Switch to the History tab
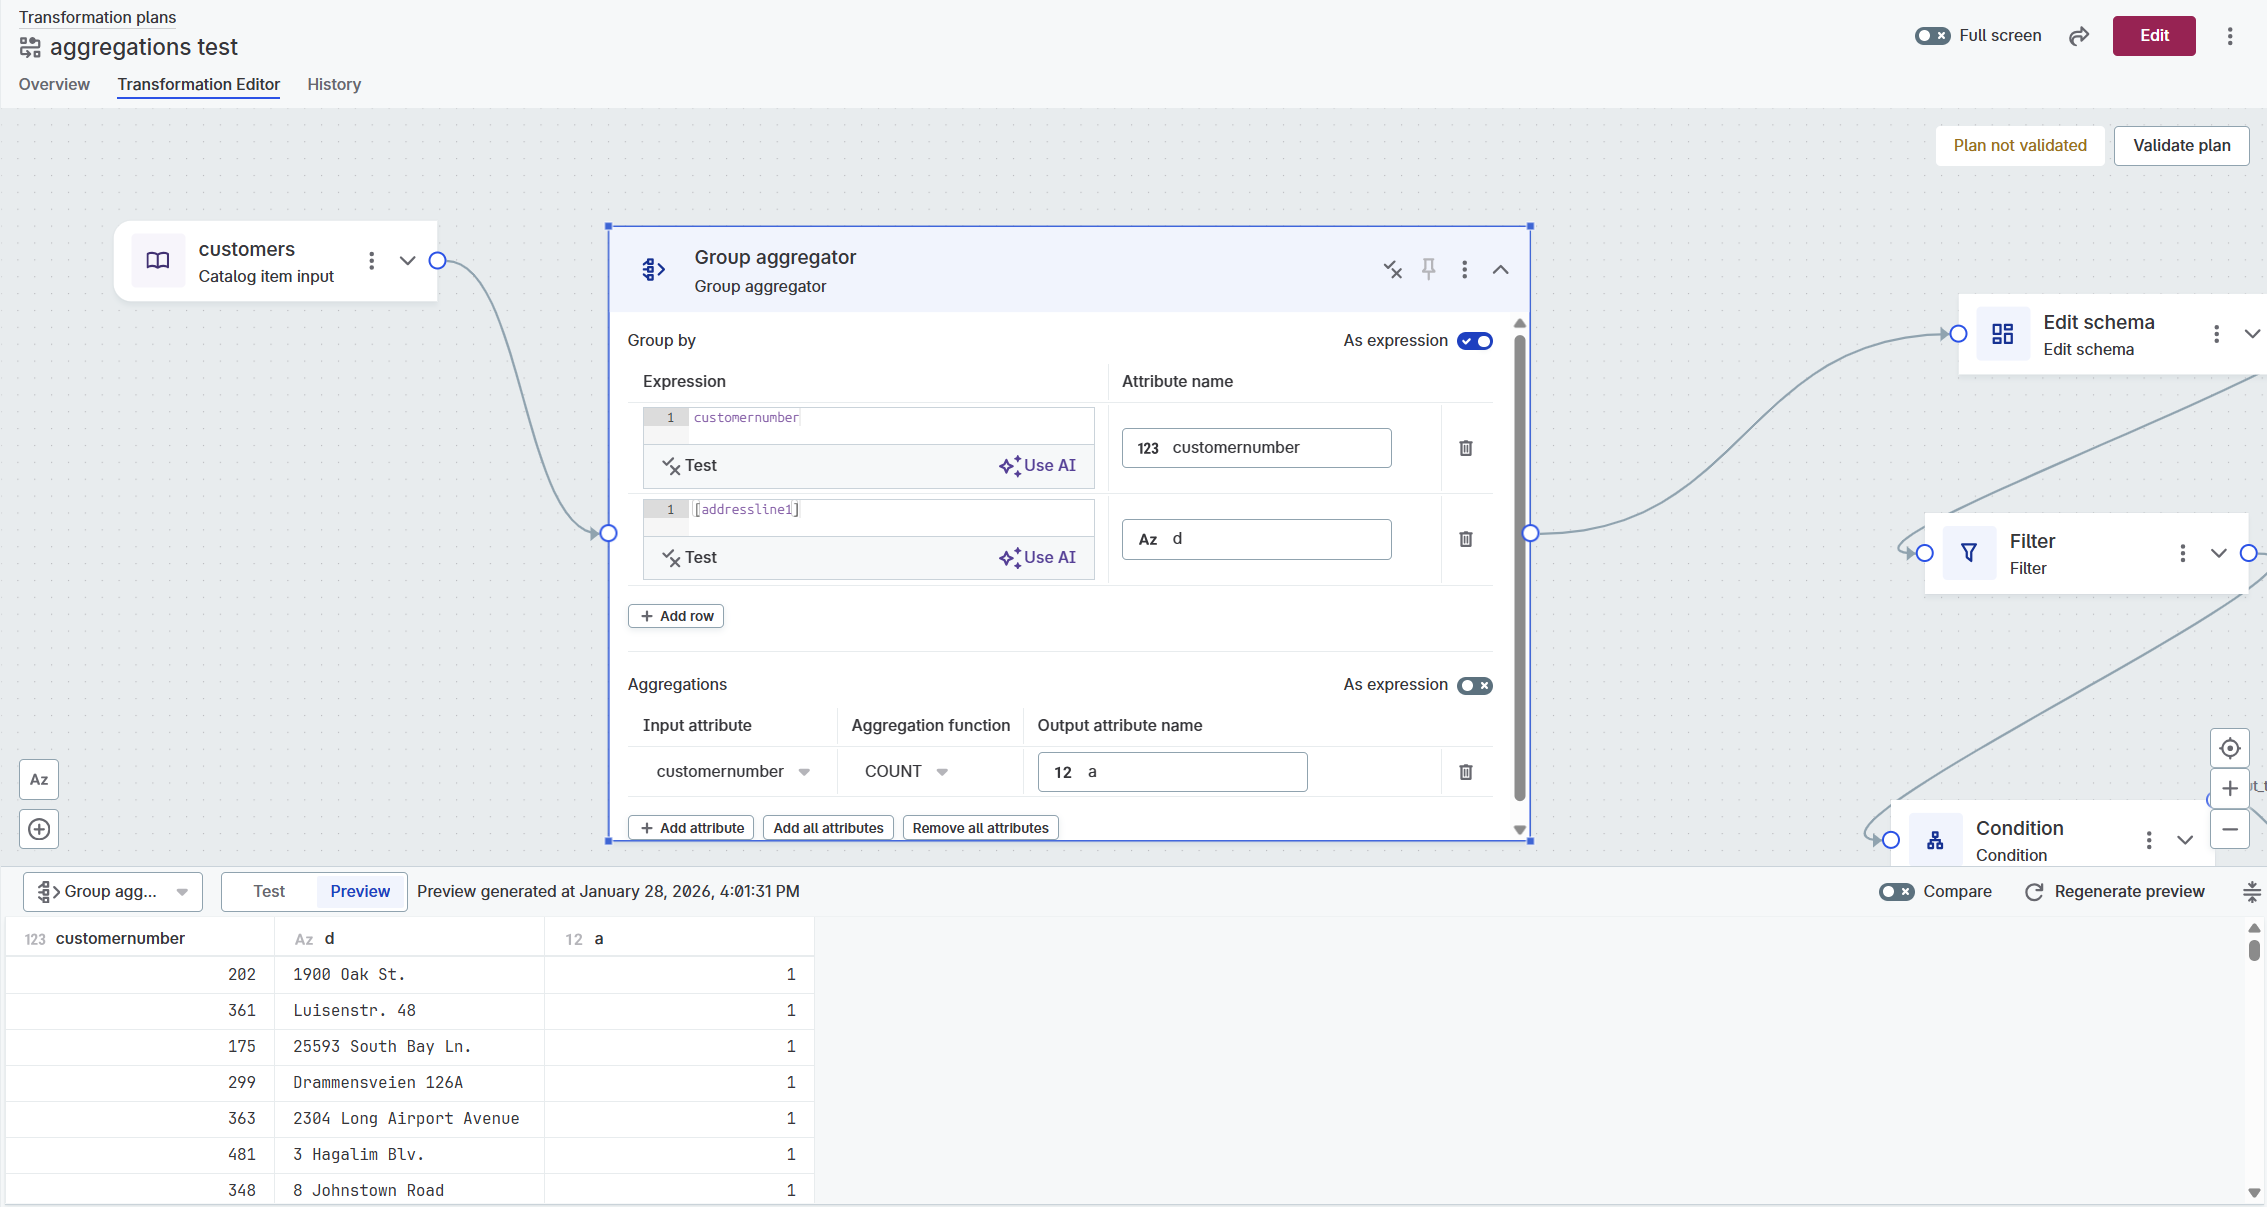 tap(334, 85)
